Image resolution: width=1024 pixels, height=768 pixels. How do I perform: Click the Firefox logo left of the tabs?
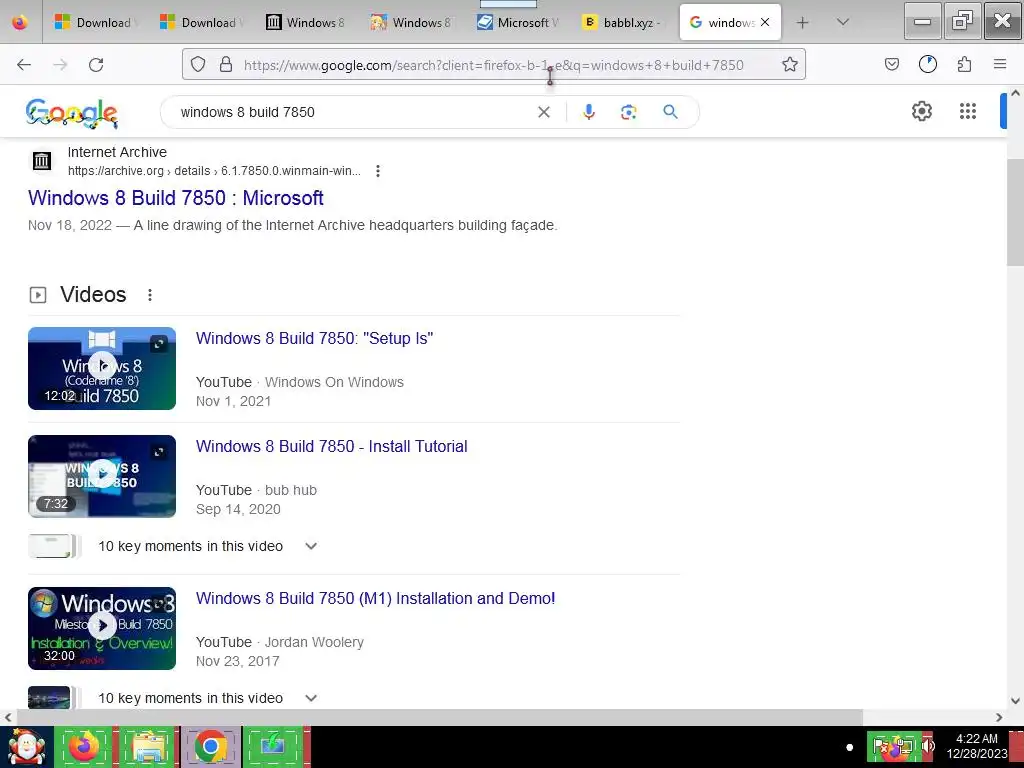20,23
